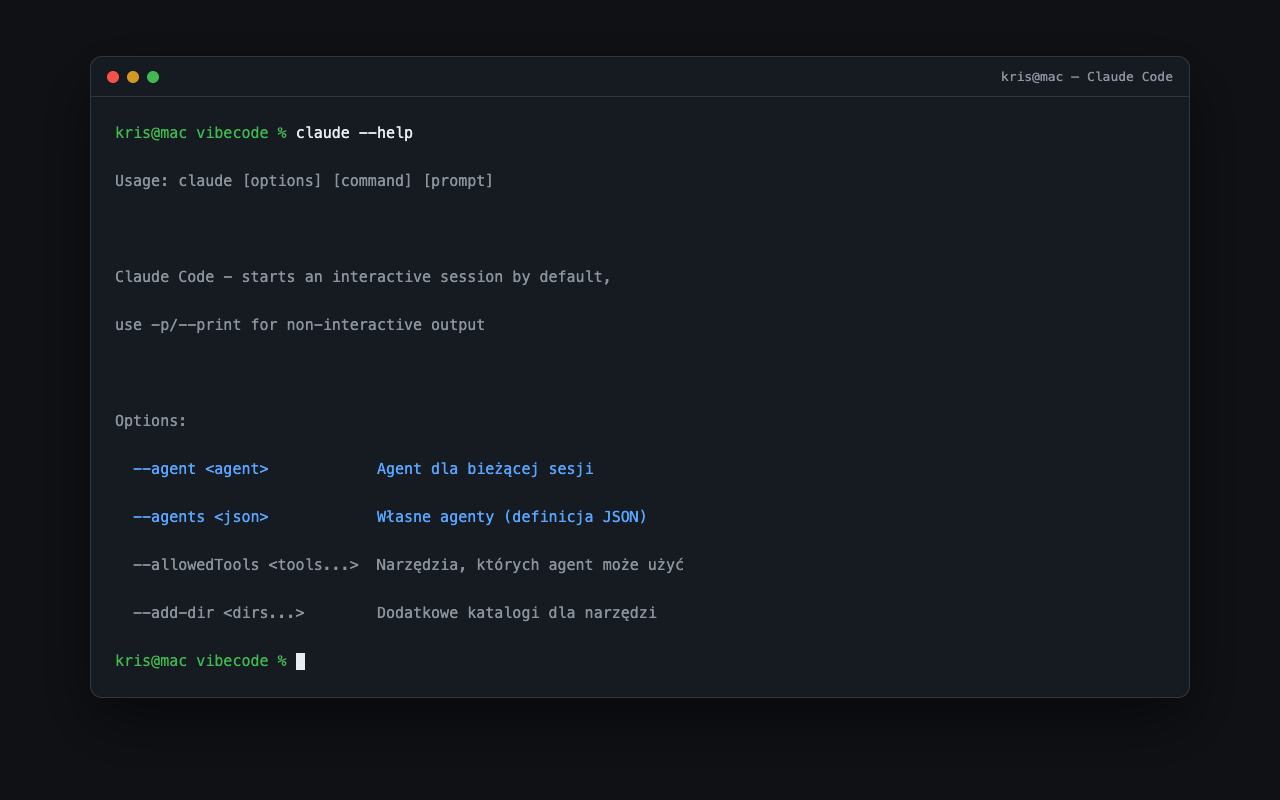Click the '--allowedTools <tools...>' option
The height and width of the screenshot is (800, 1280).
pyautogui.click(x=246, y=565)
